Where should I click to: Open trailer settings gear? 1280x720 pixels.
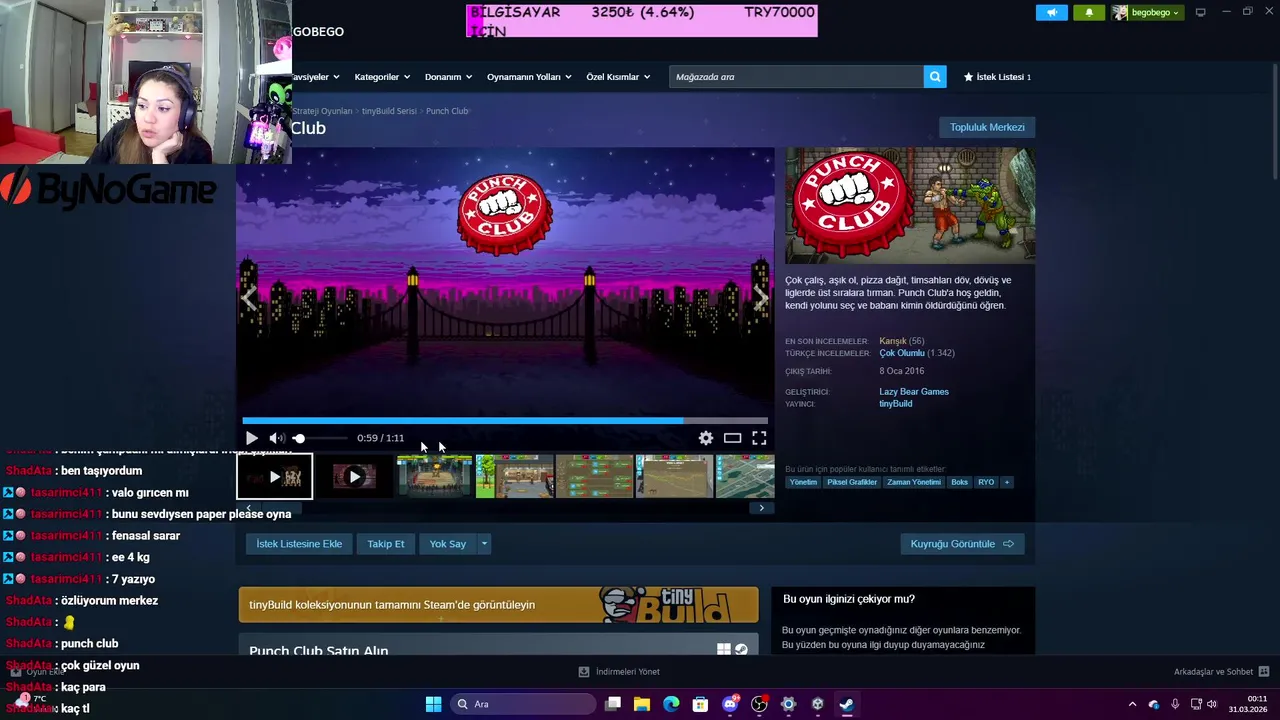coord(706,438)
